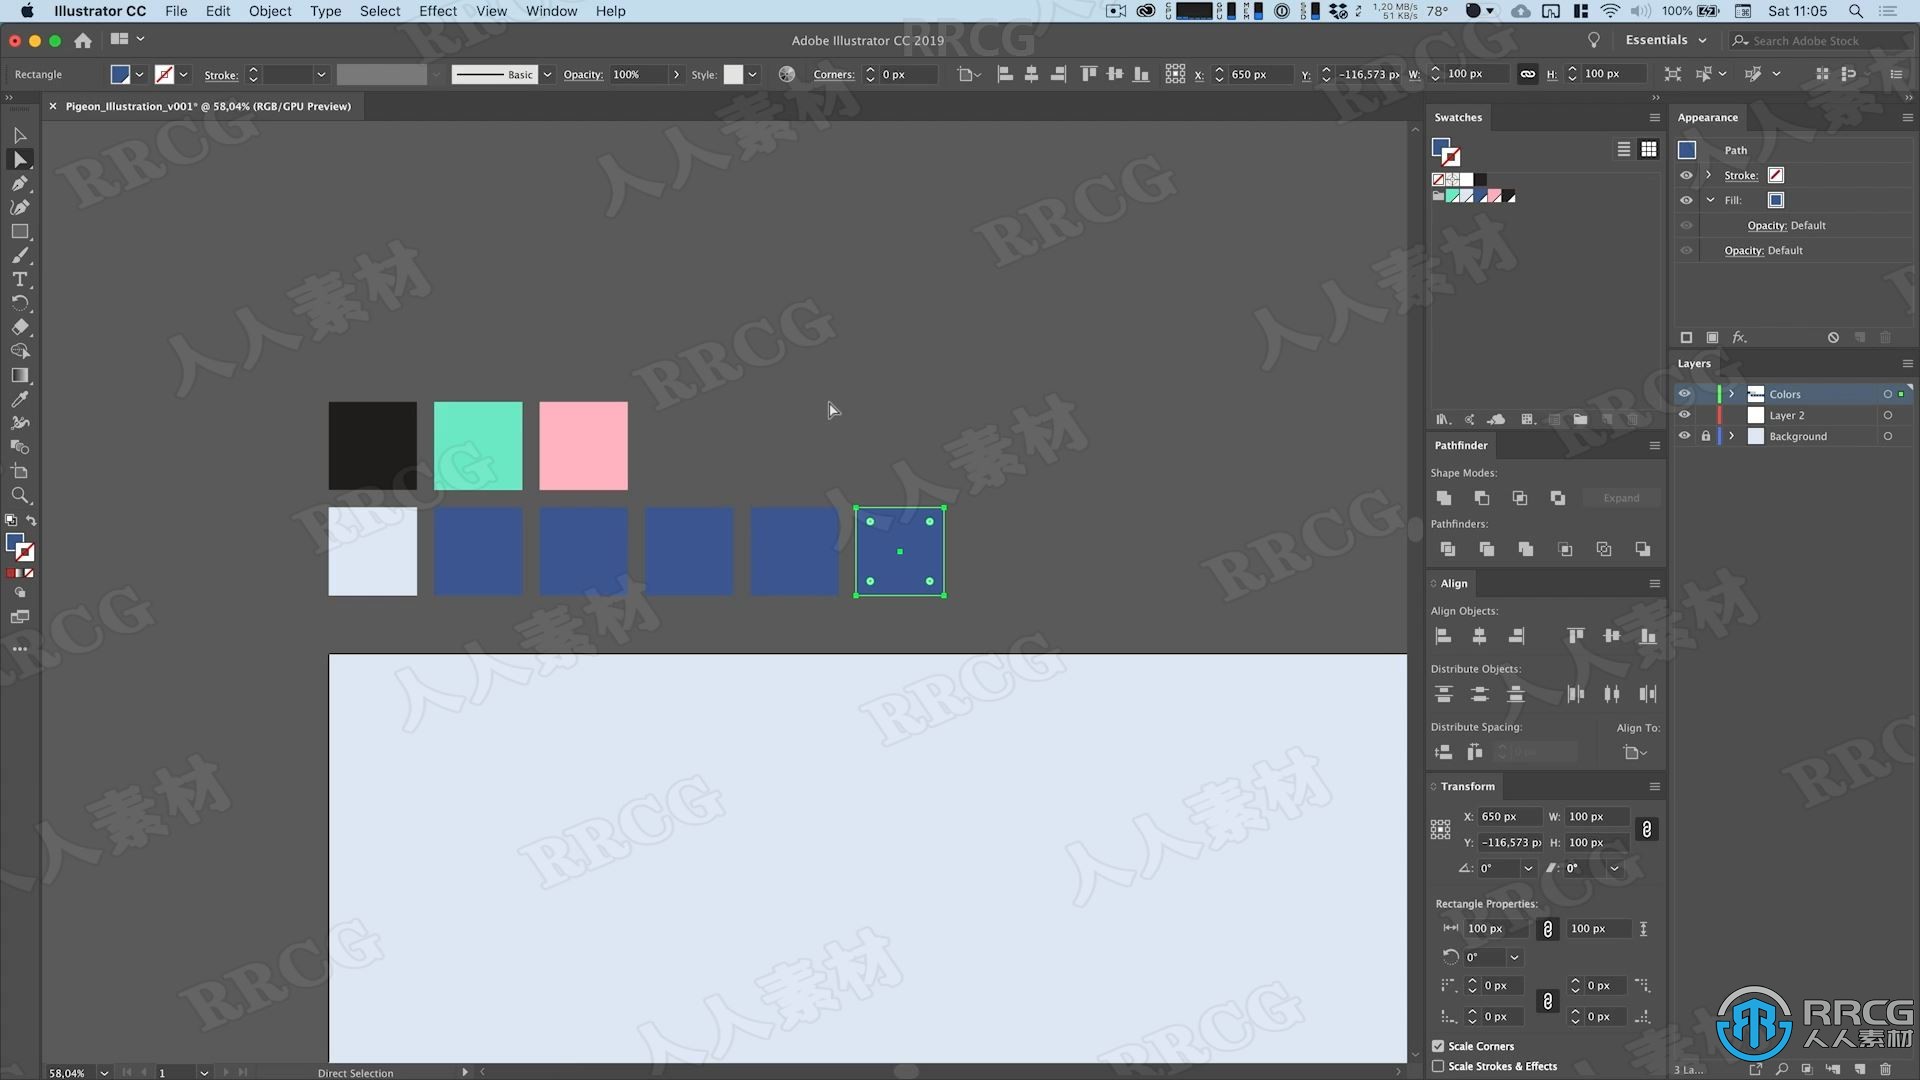Image resolution: width=1920 pixels, height=1080 pixels.
Task: Click Stroke link in Appearance panel
Action: (1741, 175)
